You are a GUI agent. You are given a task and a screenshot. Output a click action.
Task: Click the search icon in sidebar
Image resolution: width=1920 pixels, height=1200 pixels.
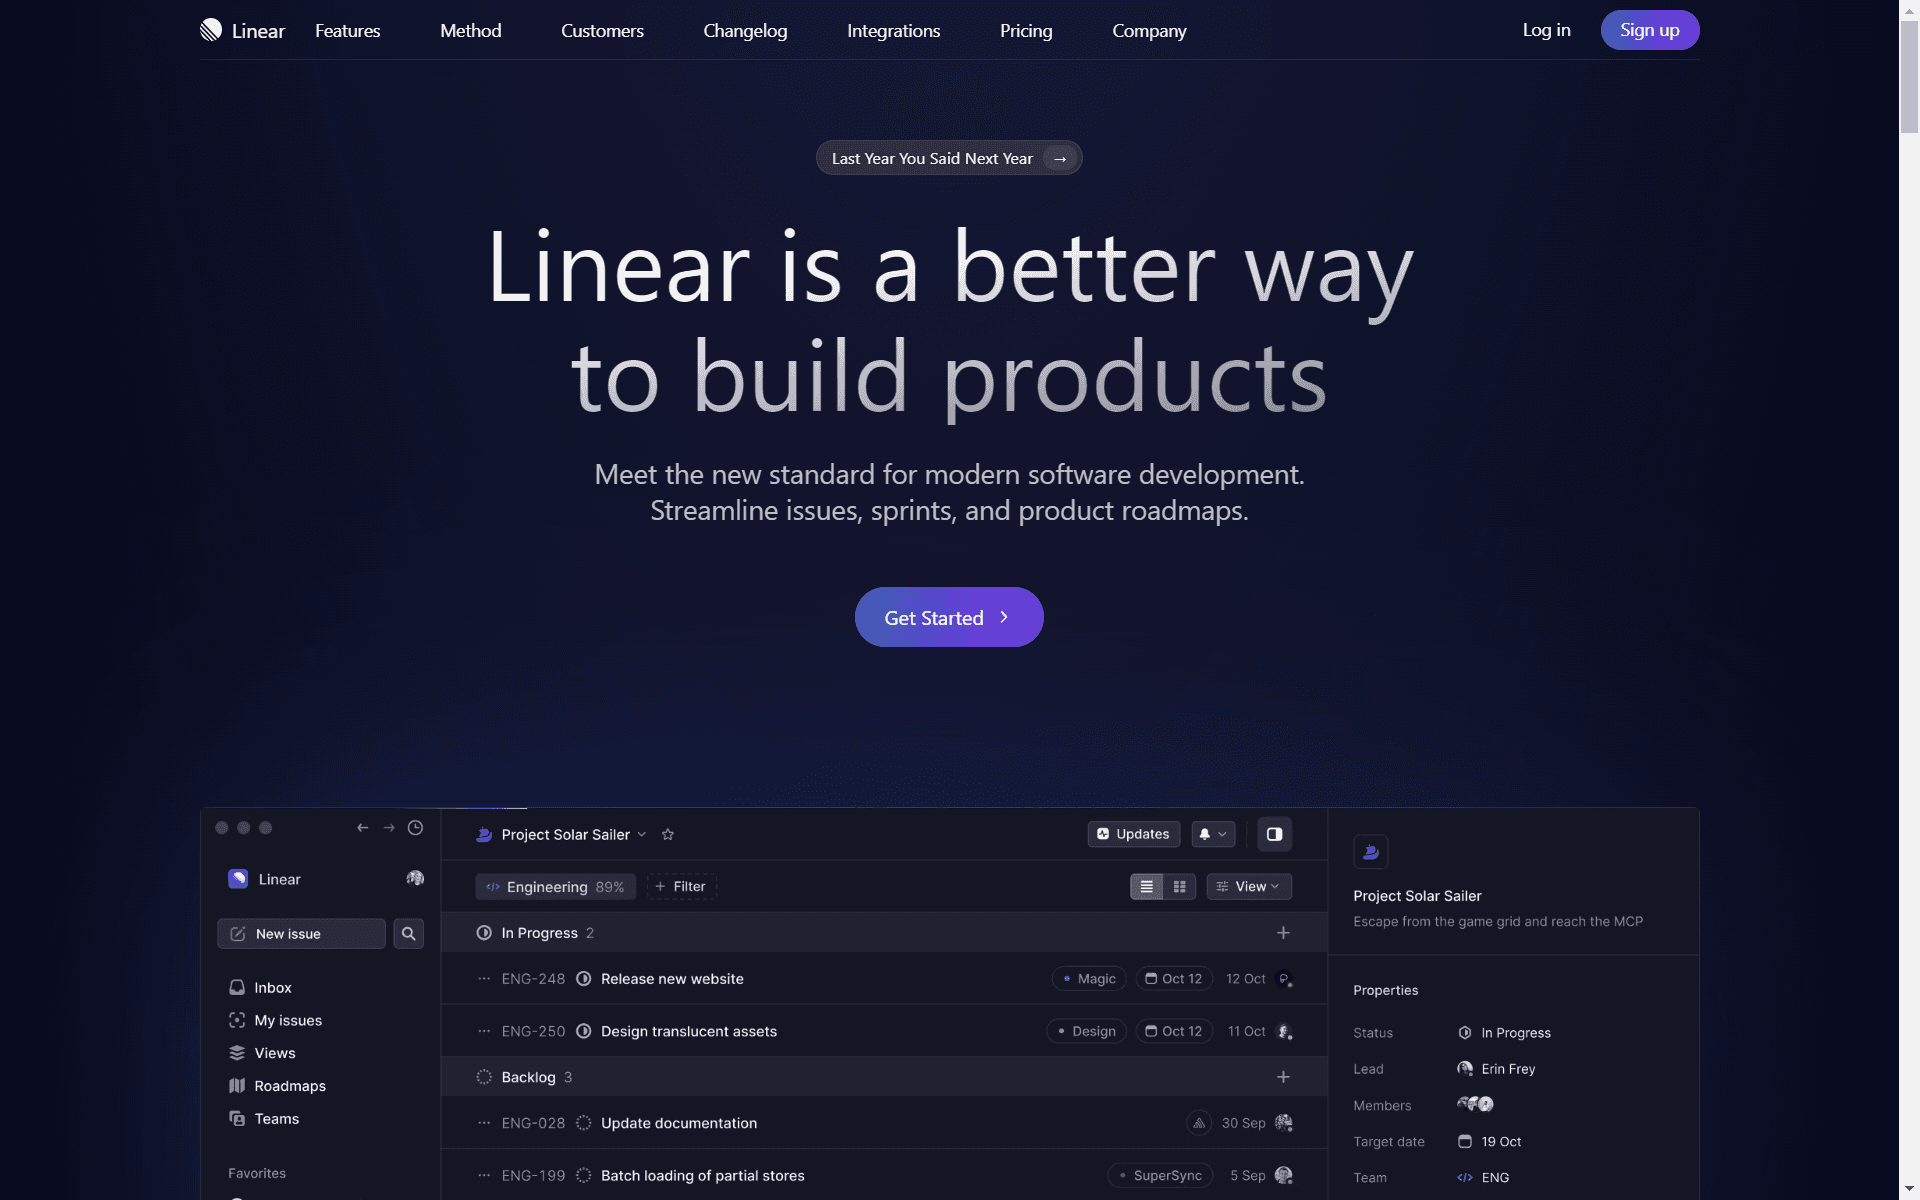408,933
